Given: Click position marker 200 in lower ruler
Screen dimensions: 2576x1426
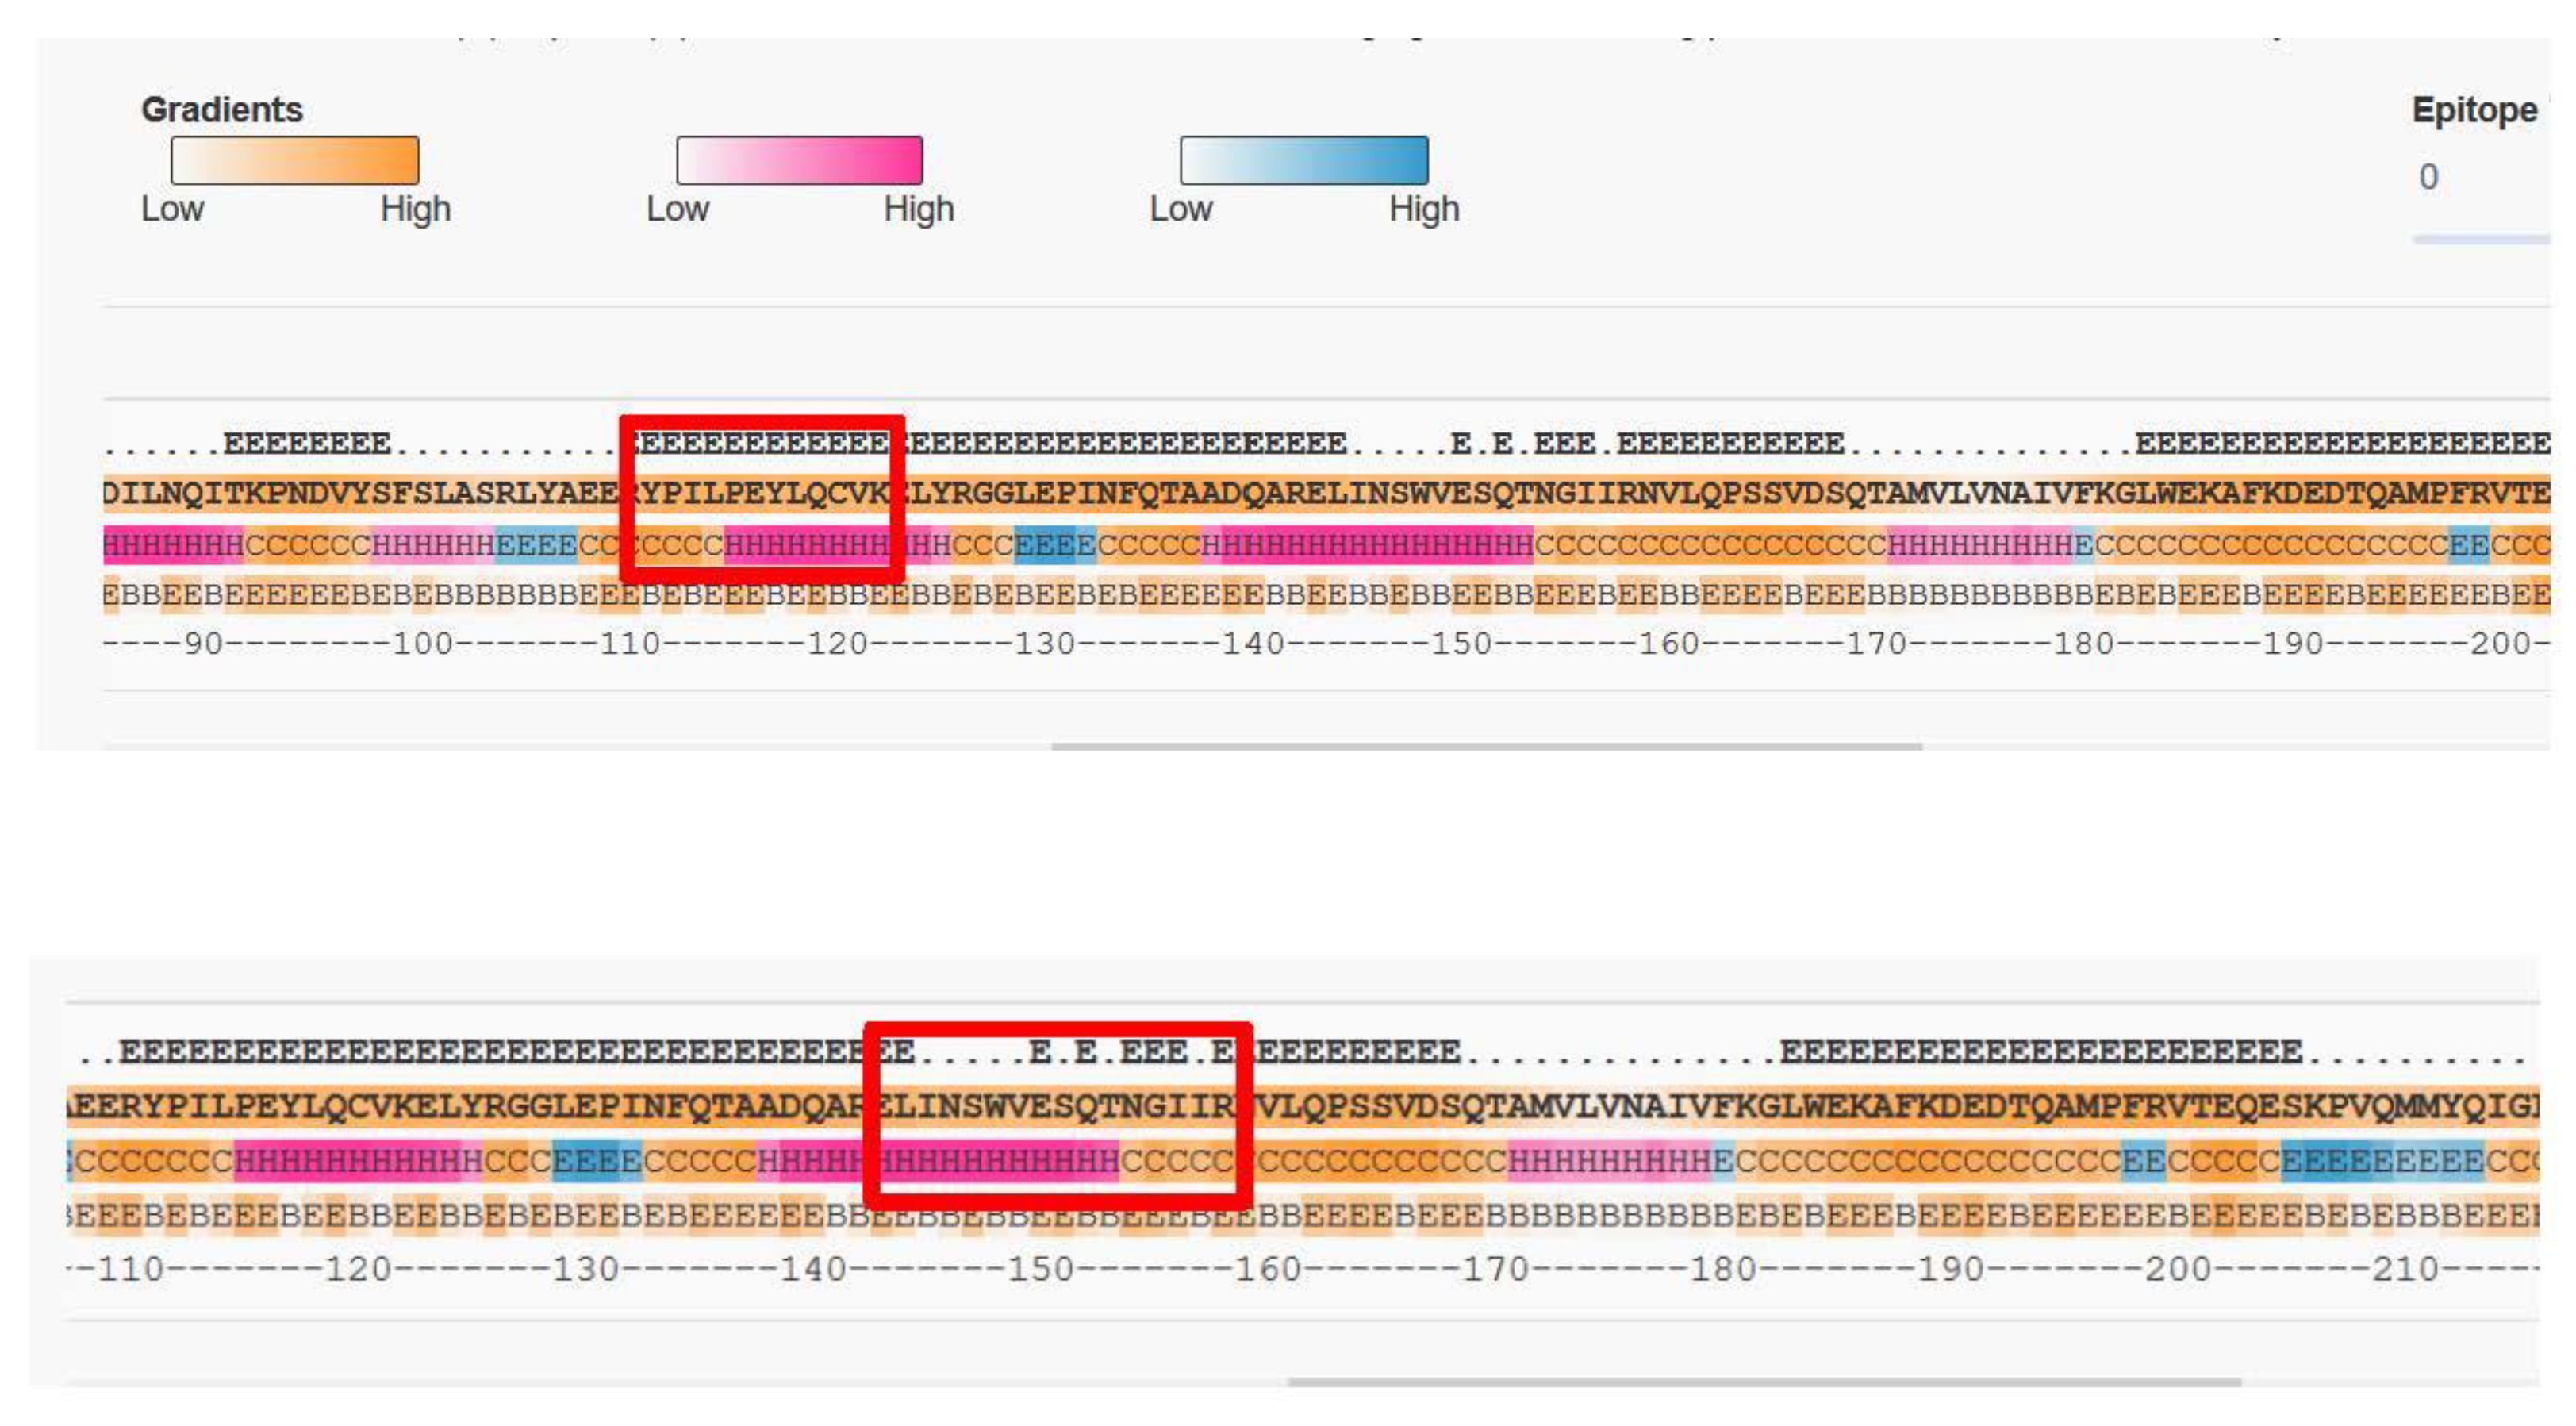Looking at the screenshot, I should pos(2178,1268).
